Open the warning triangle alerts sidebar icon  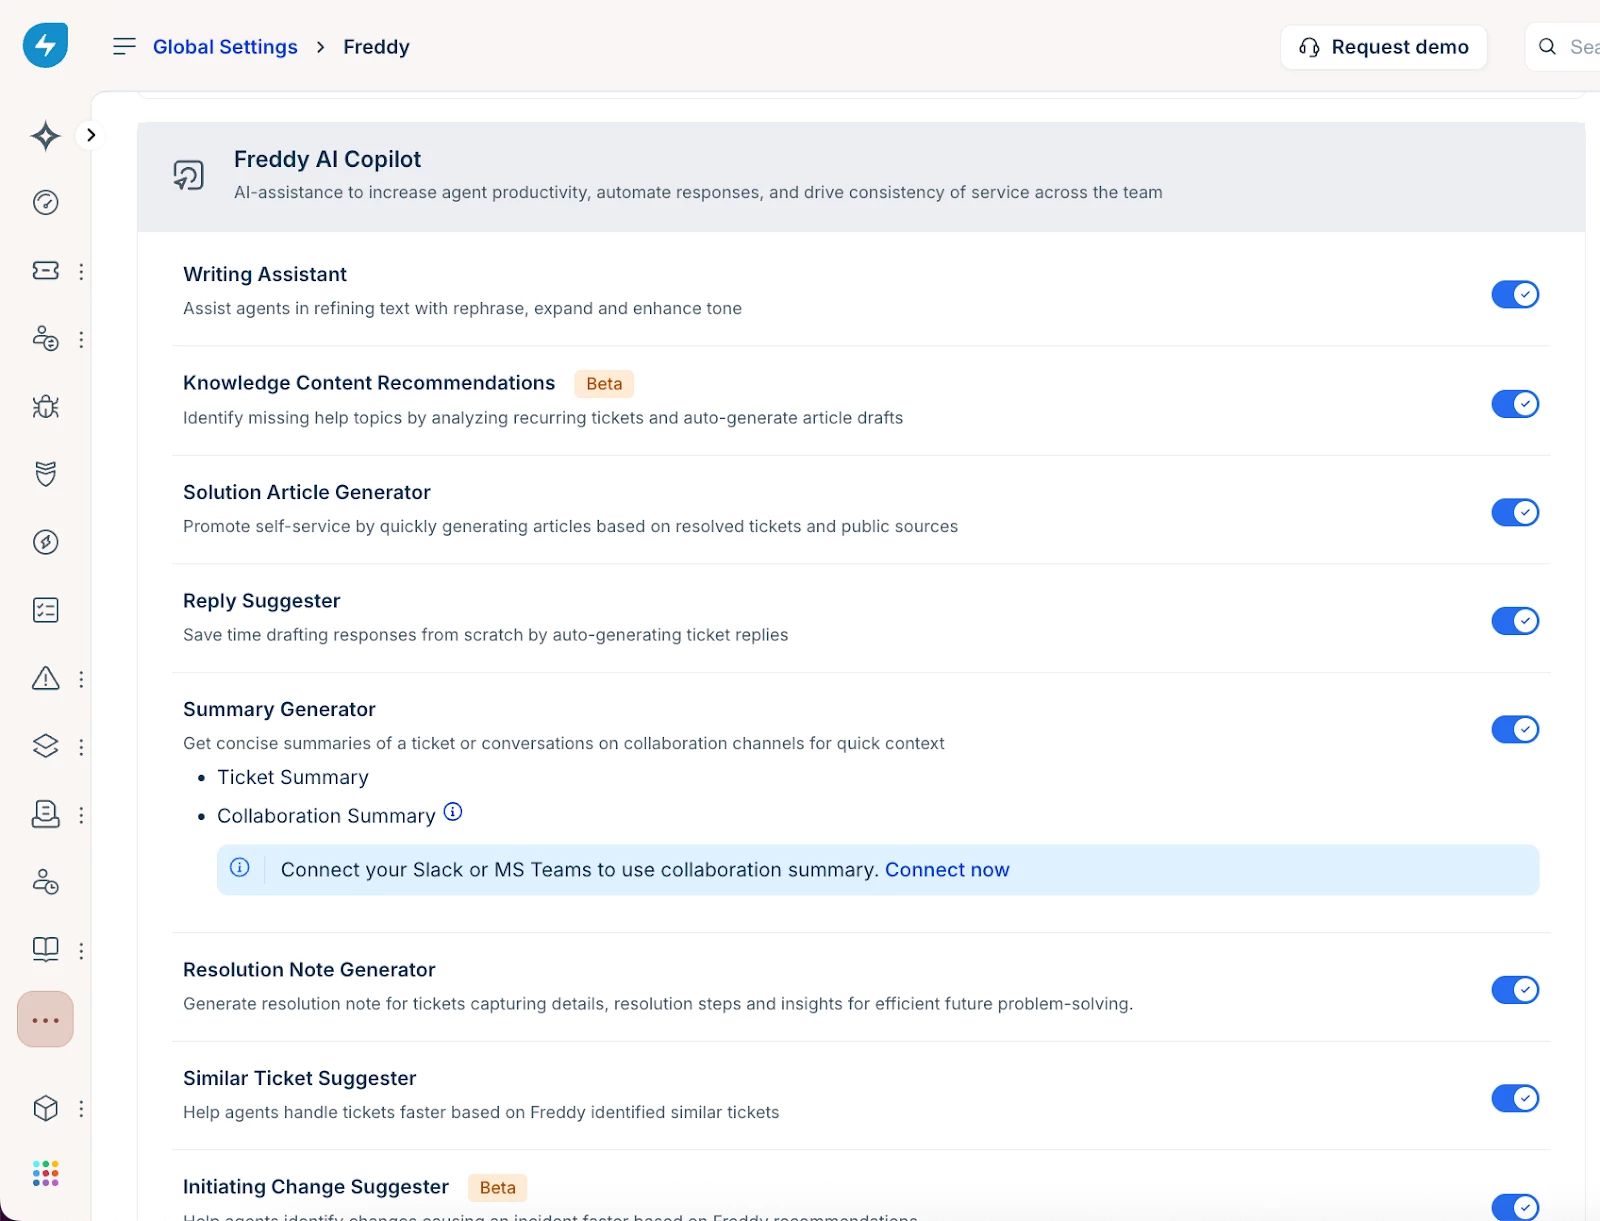(x=45, y=678)
